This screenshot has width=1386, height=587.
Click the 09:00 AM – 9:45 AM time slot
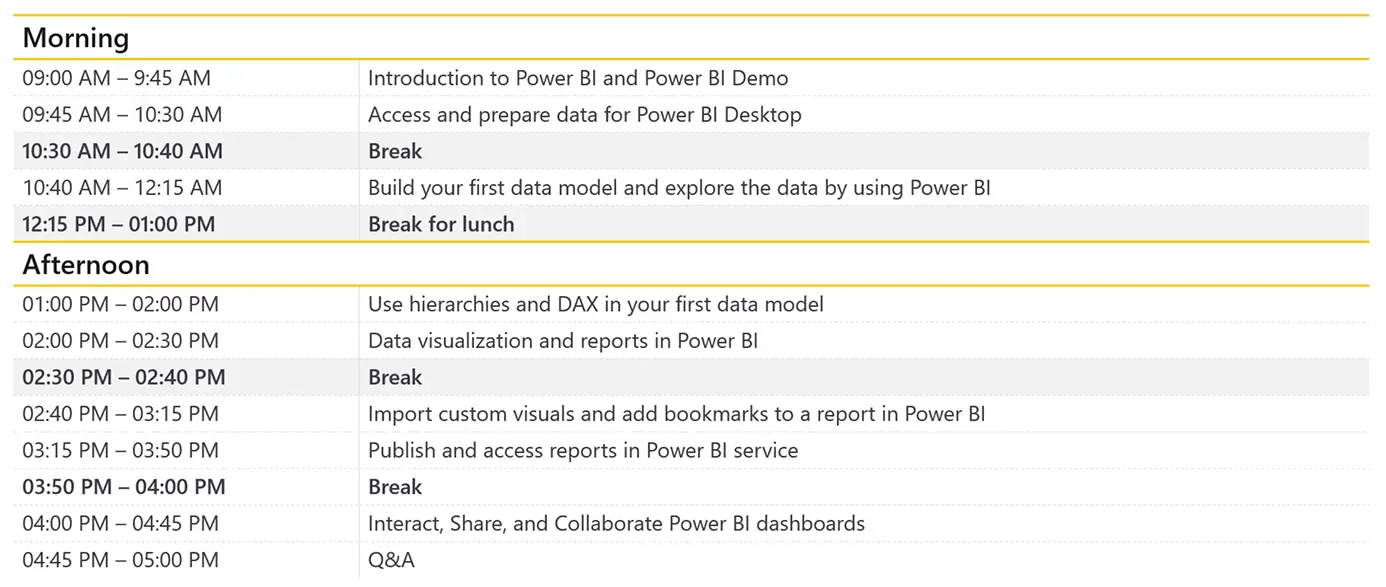(117, 78)
